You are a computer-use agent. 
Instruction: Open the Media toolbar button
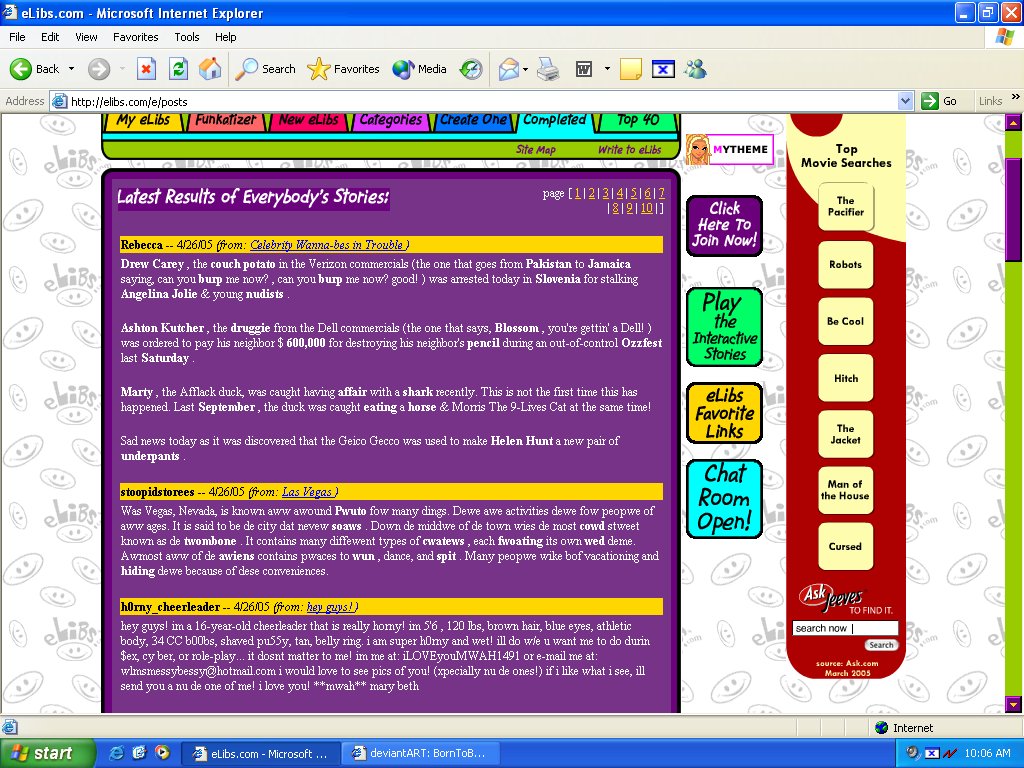pos(419,69)
